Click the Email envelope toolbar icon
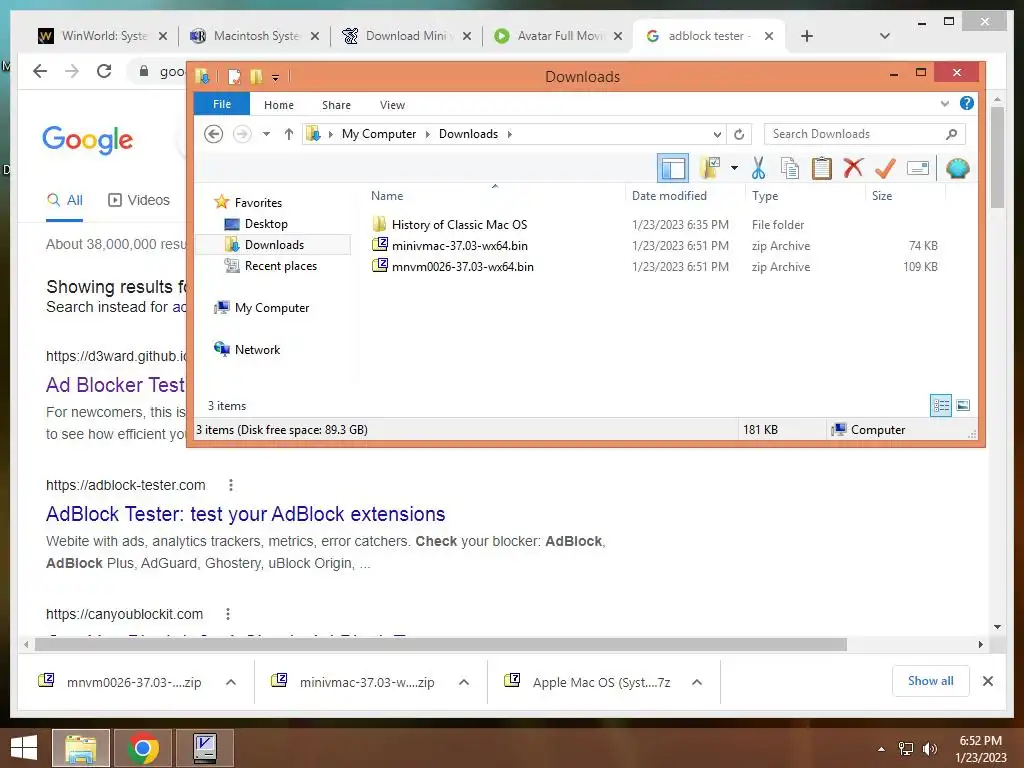The image size is (1024, 768). pyautogui.click(x=918, y=168)
